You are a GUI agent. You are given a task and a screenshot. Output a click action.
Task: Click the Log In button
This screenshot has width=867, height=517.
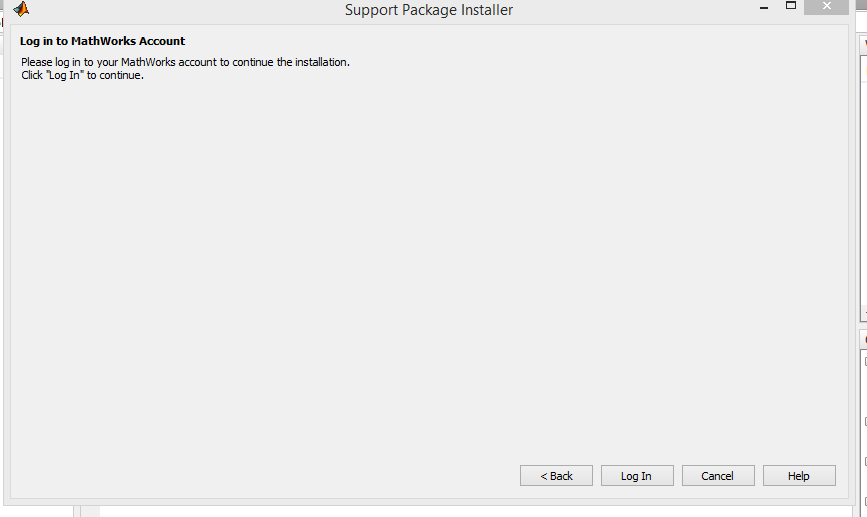(637, 476)
